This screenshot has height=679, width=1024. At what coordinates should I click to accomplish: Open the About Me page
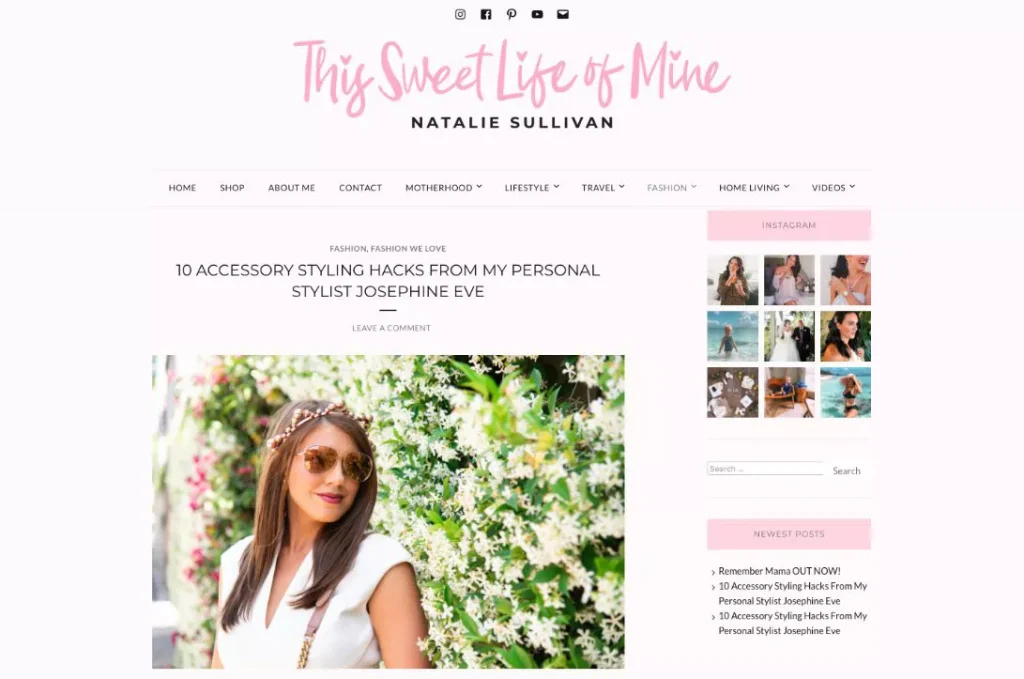coord(291,187)
